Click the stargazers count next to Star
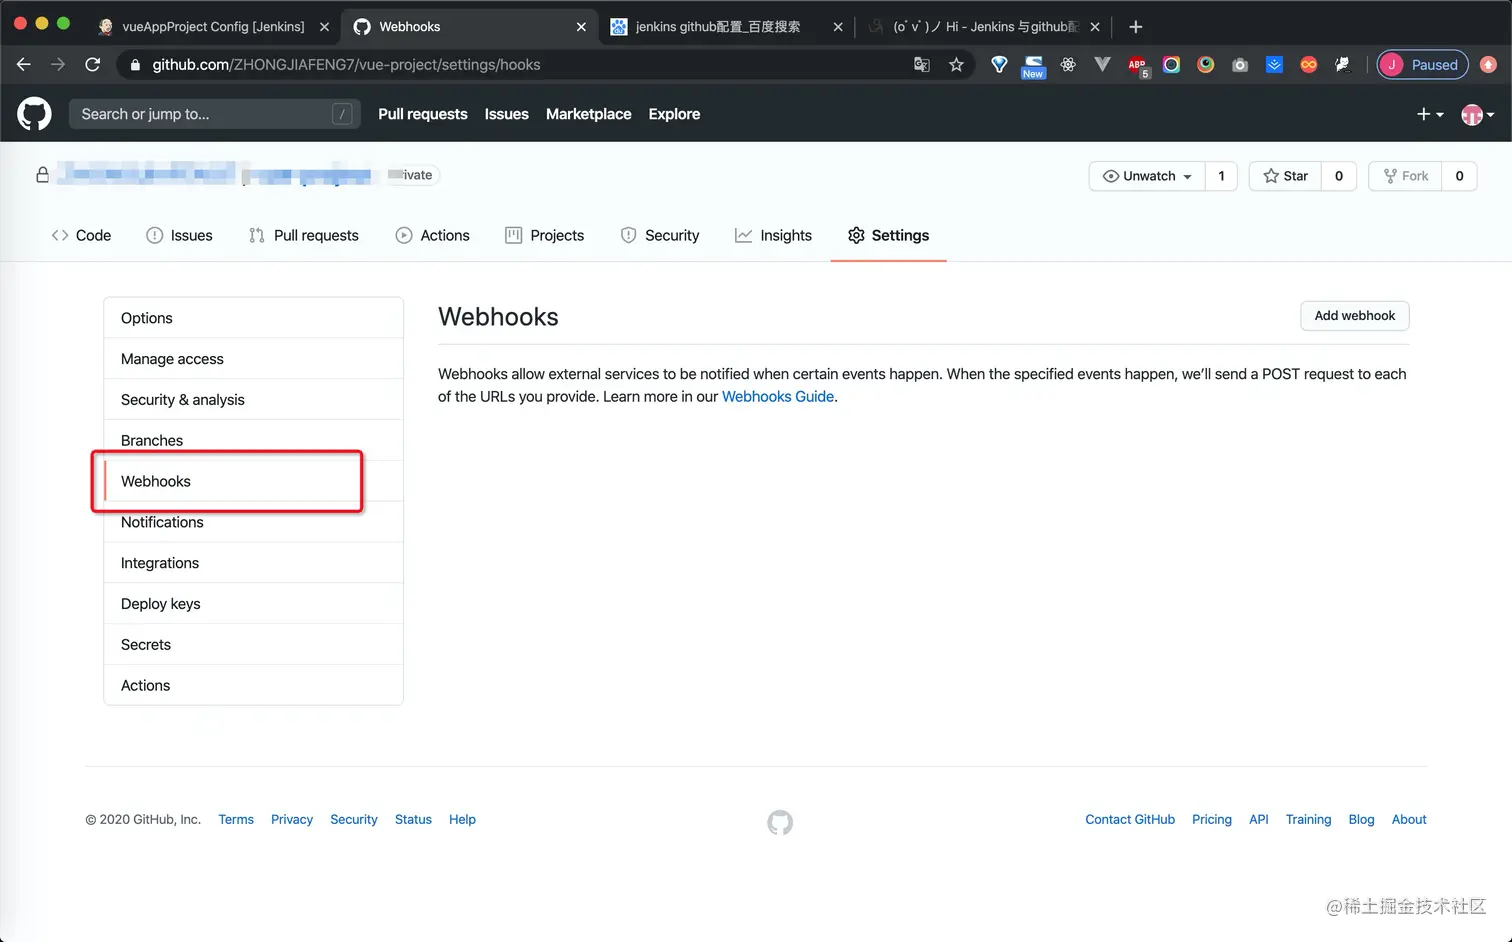The image size is (1512, 942). tap(1339, 176)
